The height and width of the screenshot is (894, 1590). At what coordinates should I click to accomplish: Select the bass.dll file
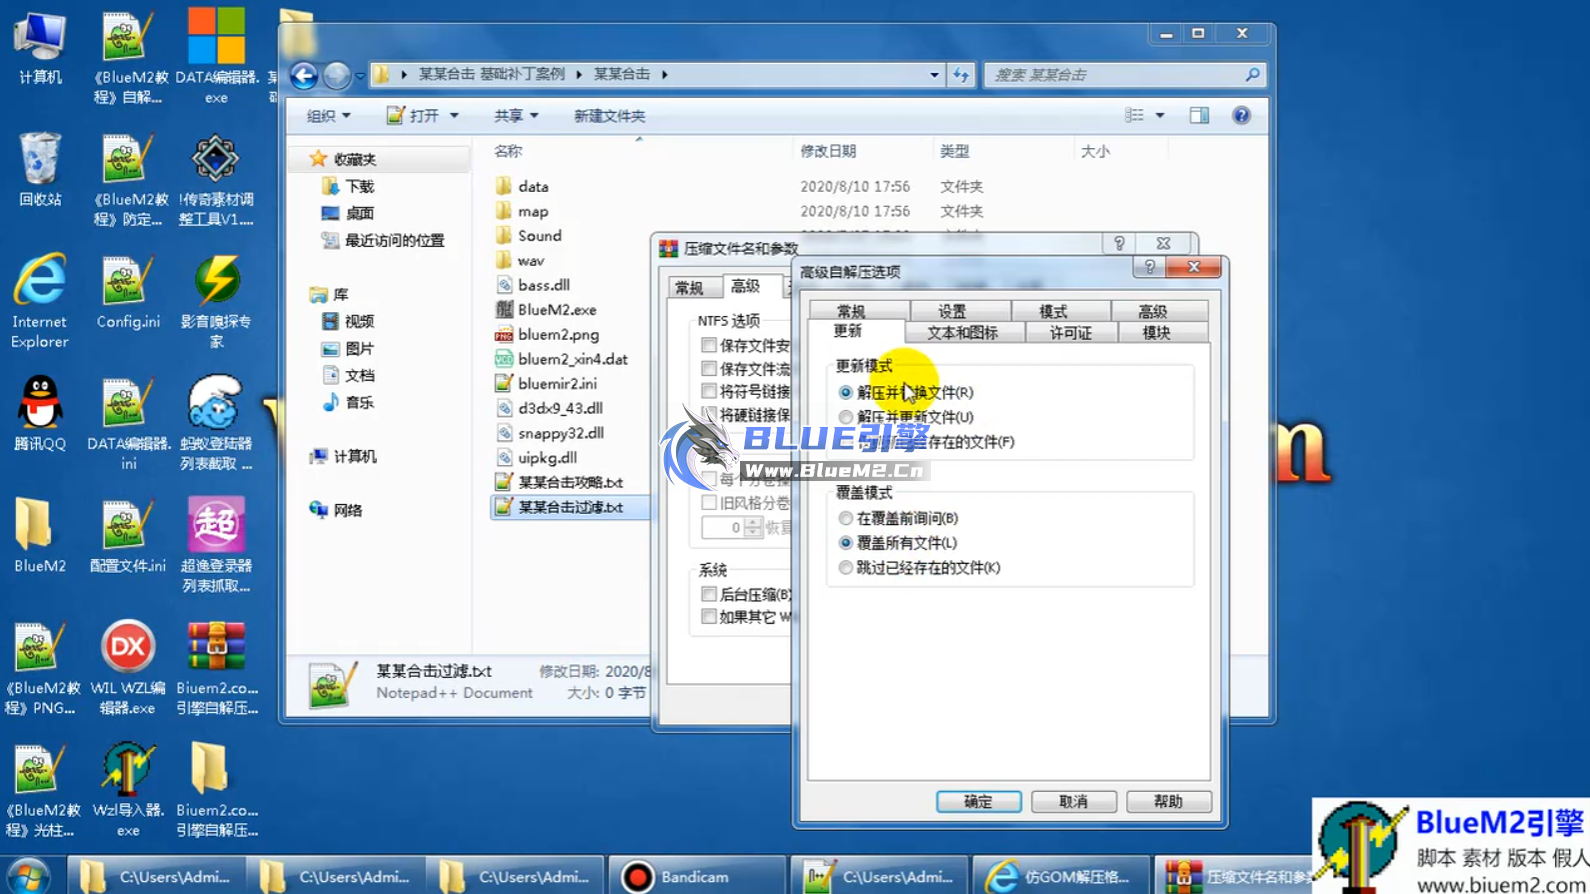point(543,285)
